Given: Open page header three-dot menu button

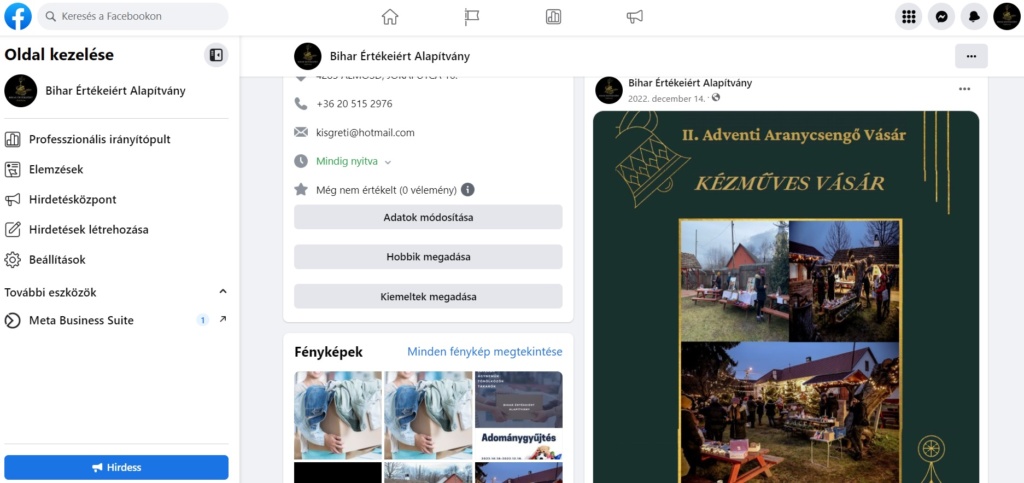Looking at the screenshot, I should [x=971, y=56].
